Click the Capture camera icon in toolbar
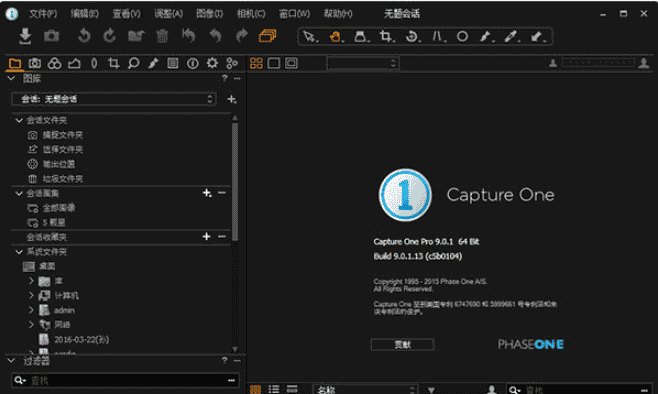Image resolution: width=658 pixels, height=394 pixels. pyautogui.click(x=52, y=36)
